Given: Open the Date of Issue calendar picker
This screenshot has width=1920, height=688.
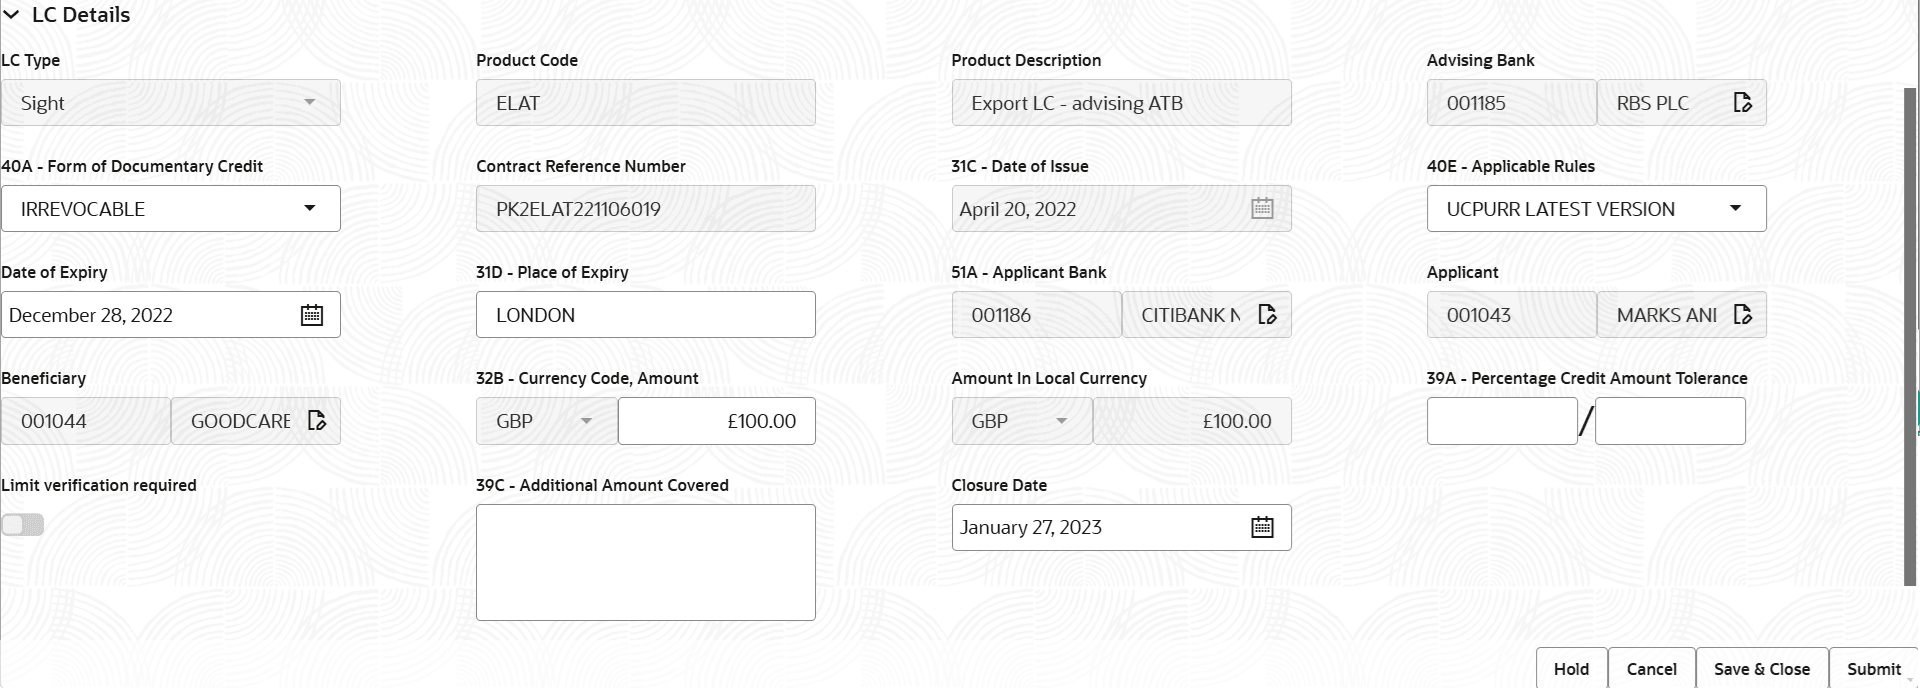Looking at the screenshot, I should 1261,208.
